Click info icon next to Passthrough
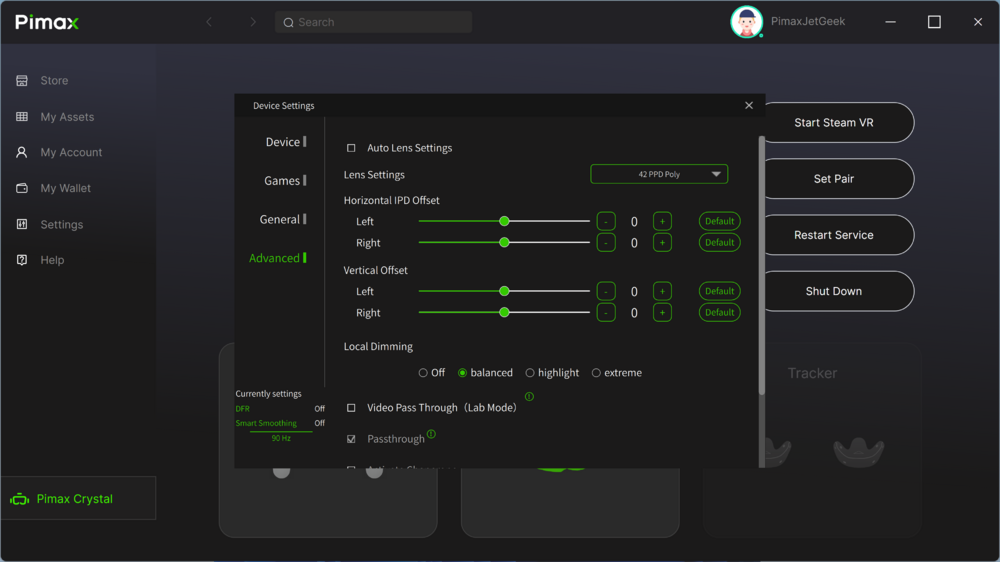The image size is (1000, 562). 431,434
